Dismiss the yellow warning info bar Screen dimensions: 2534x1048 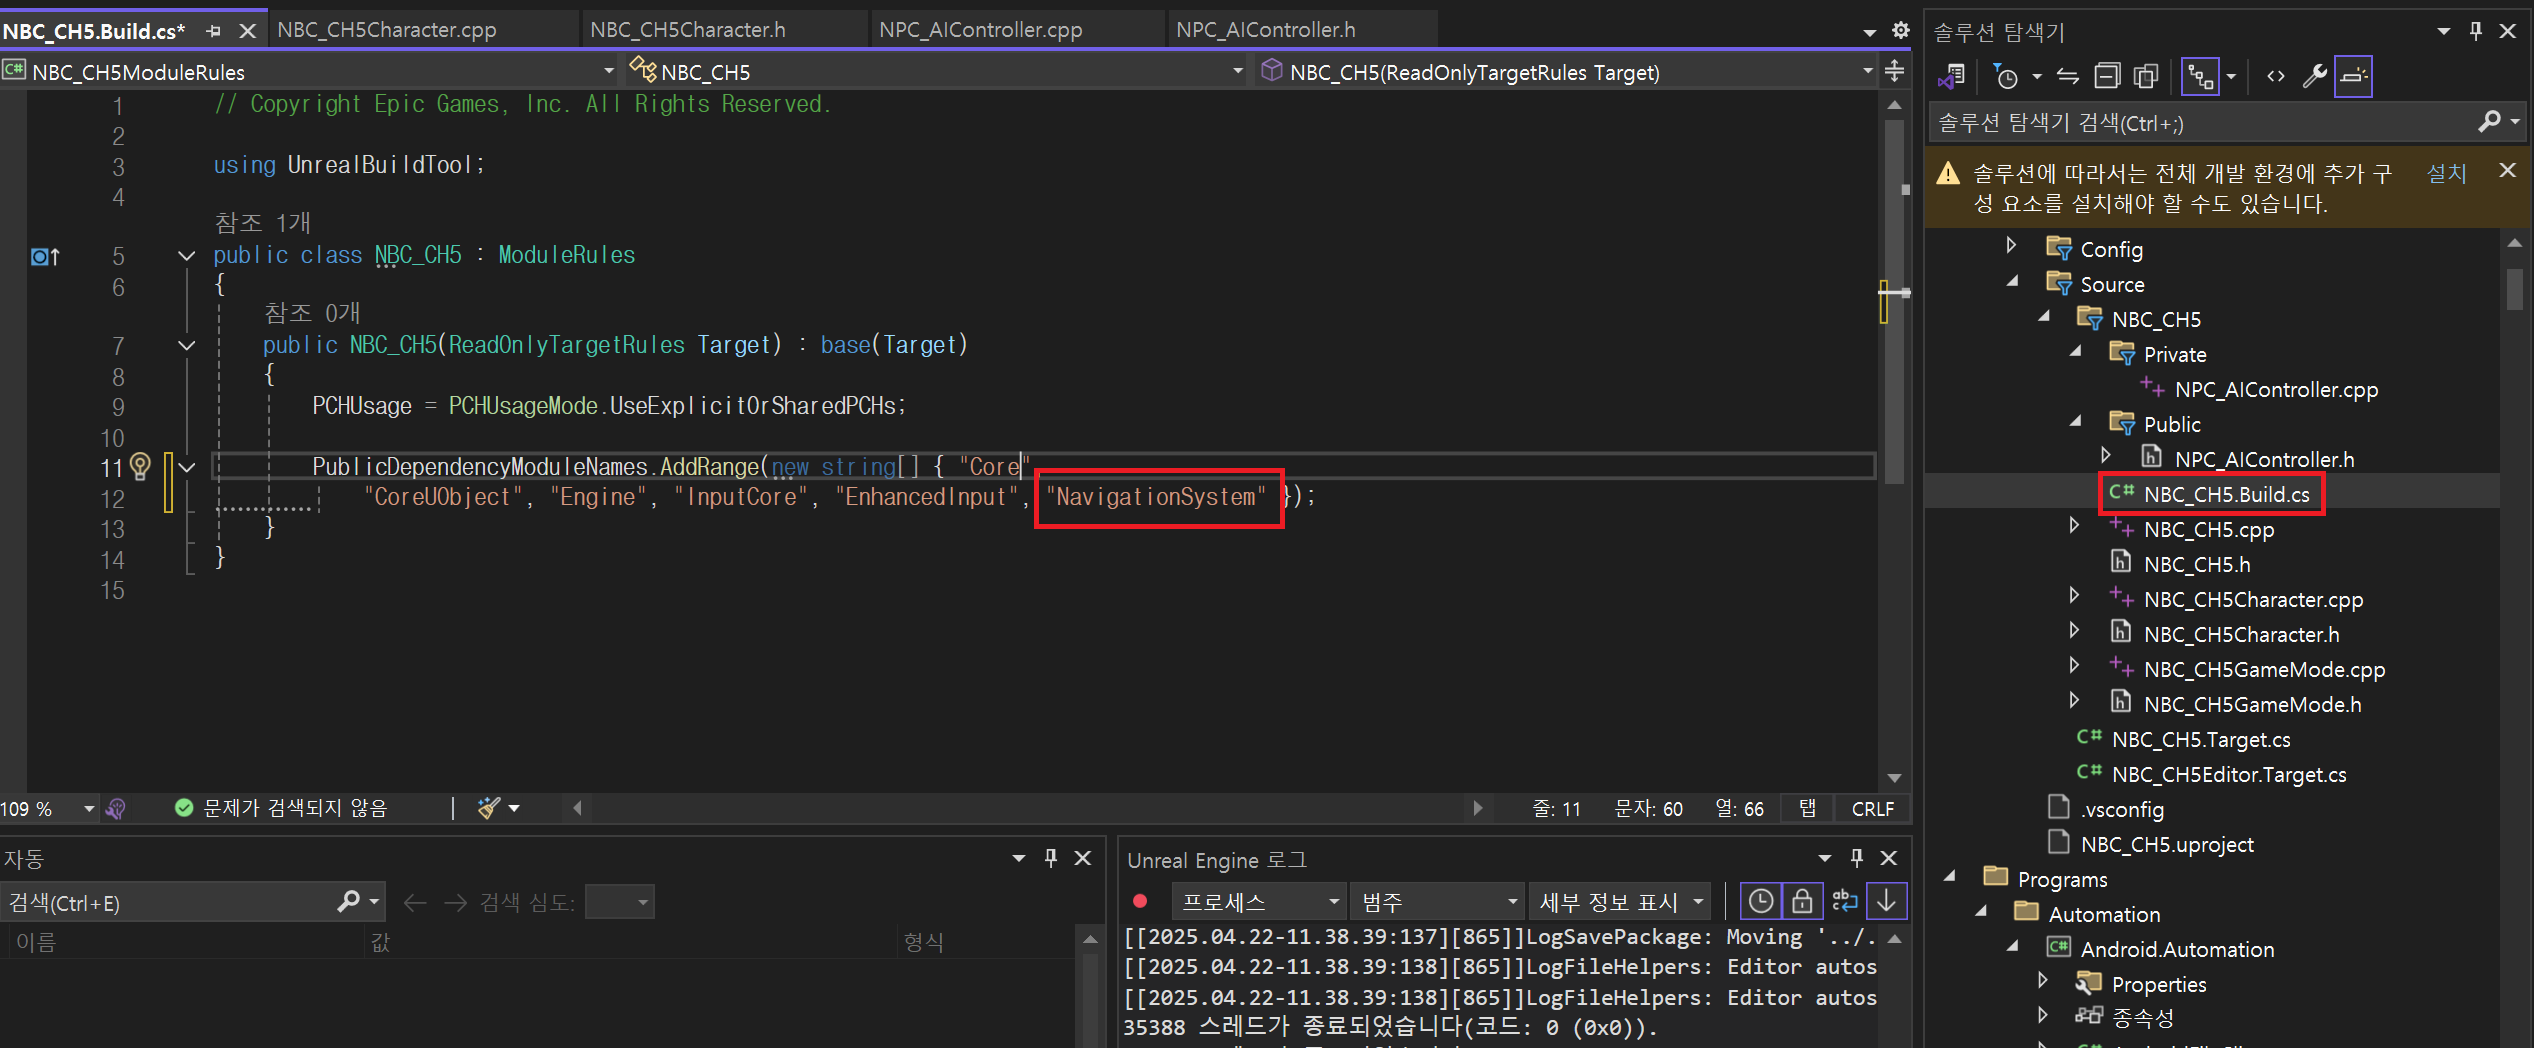(x=2507, y=171)
